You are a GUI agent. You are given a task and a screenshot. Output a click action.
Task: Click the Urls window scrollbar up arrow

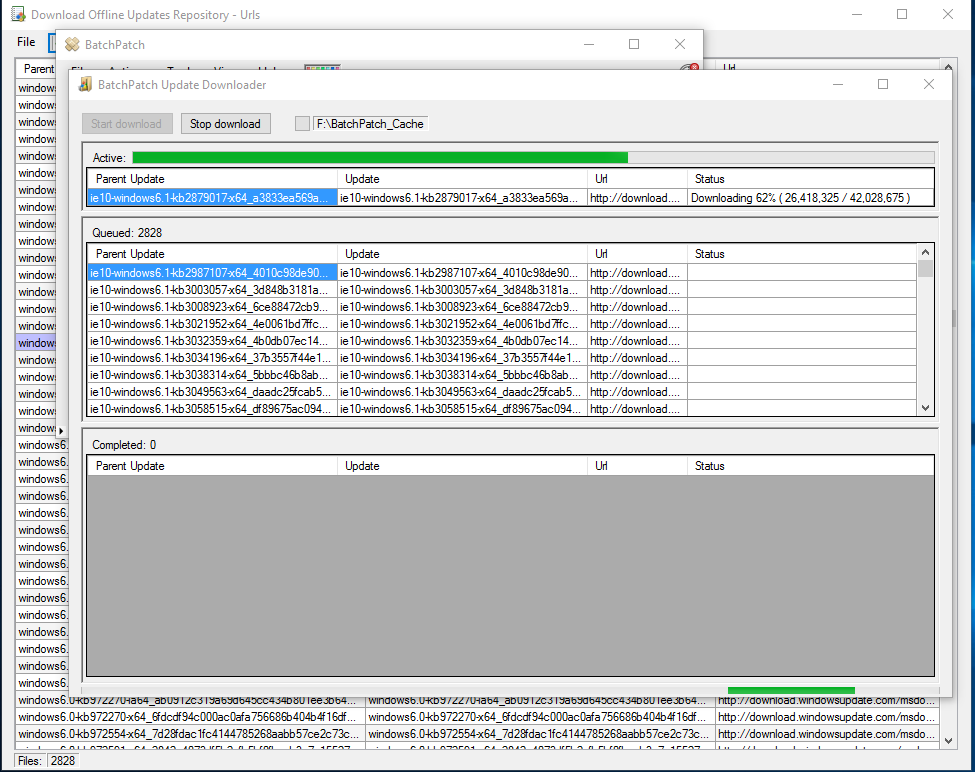tap(948, 67)
